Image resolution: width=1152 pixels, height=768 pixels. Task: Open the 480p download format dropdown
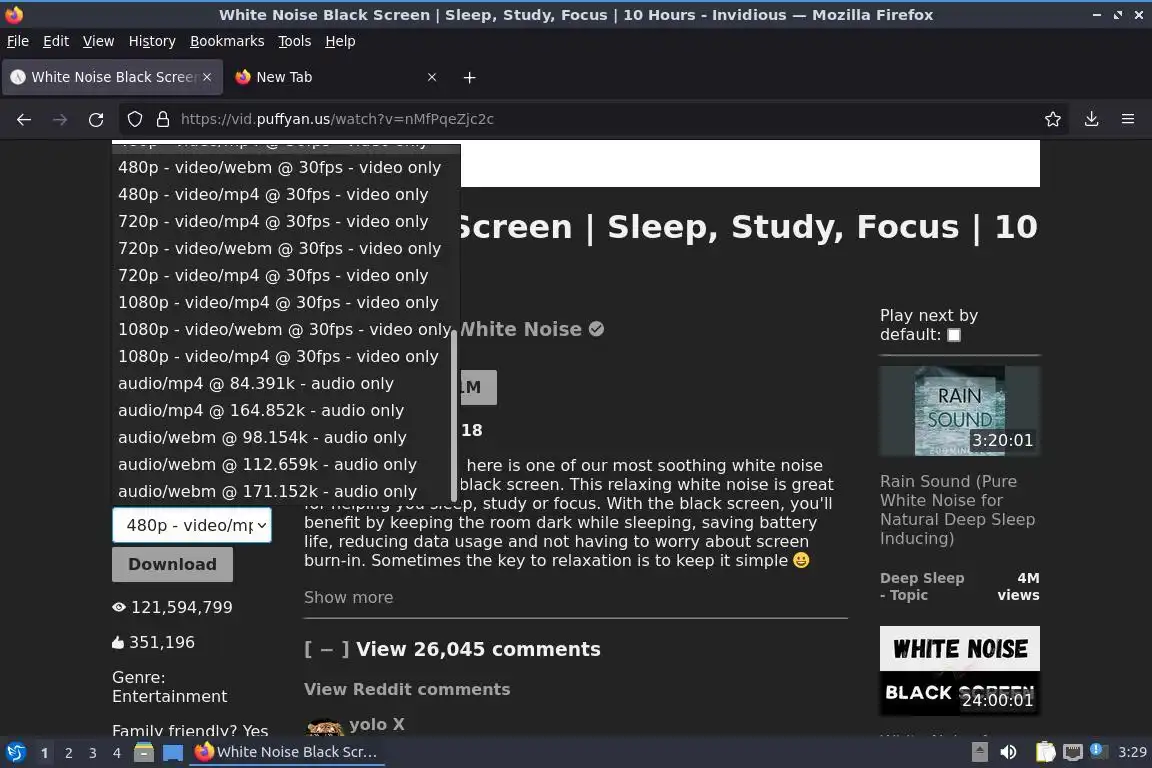coord(192,525)
